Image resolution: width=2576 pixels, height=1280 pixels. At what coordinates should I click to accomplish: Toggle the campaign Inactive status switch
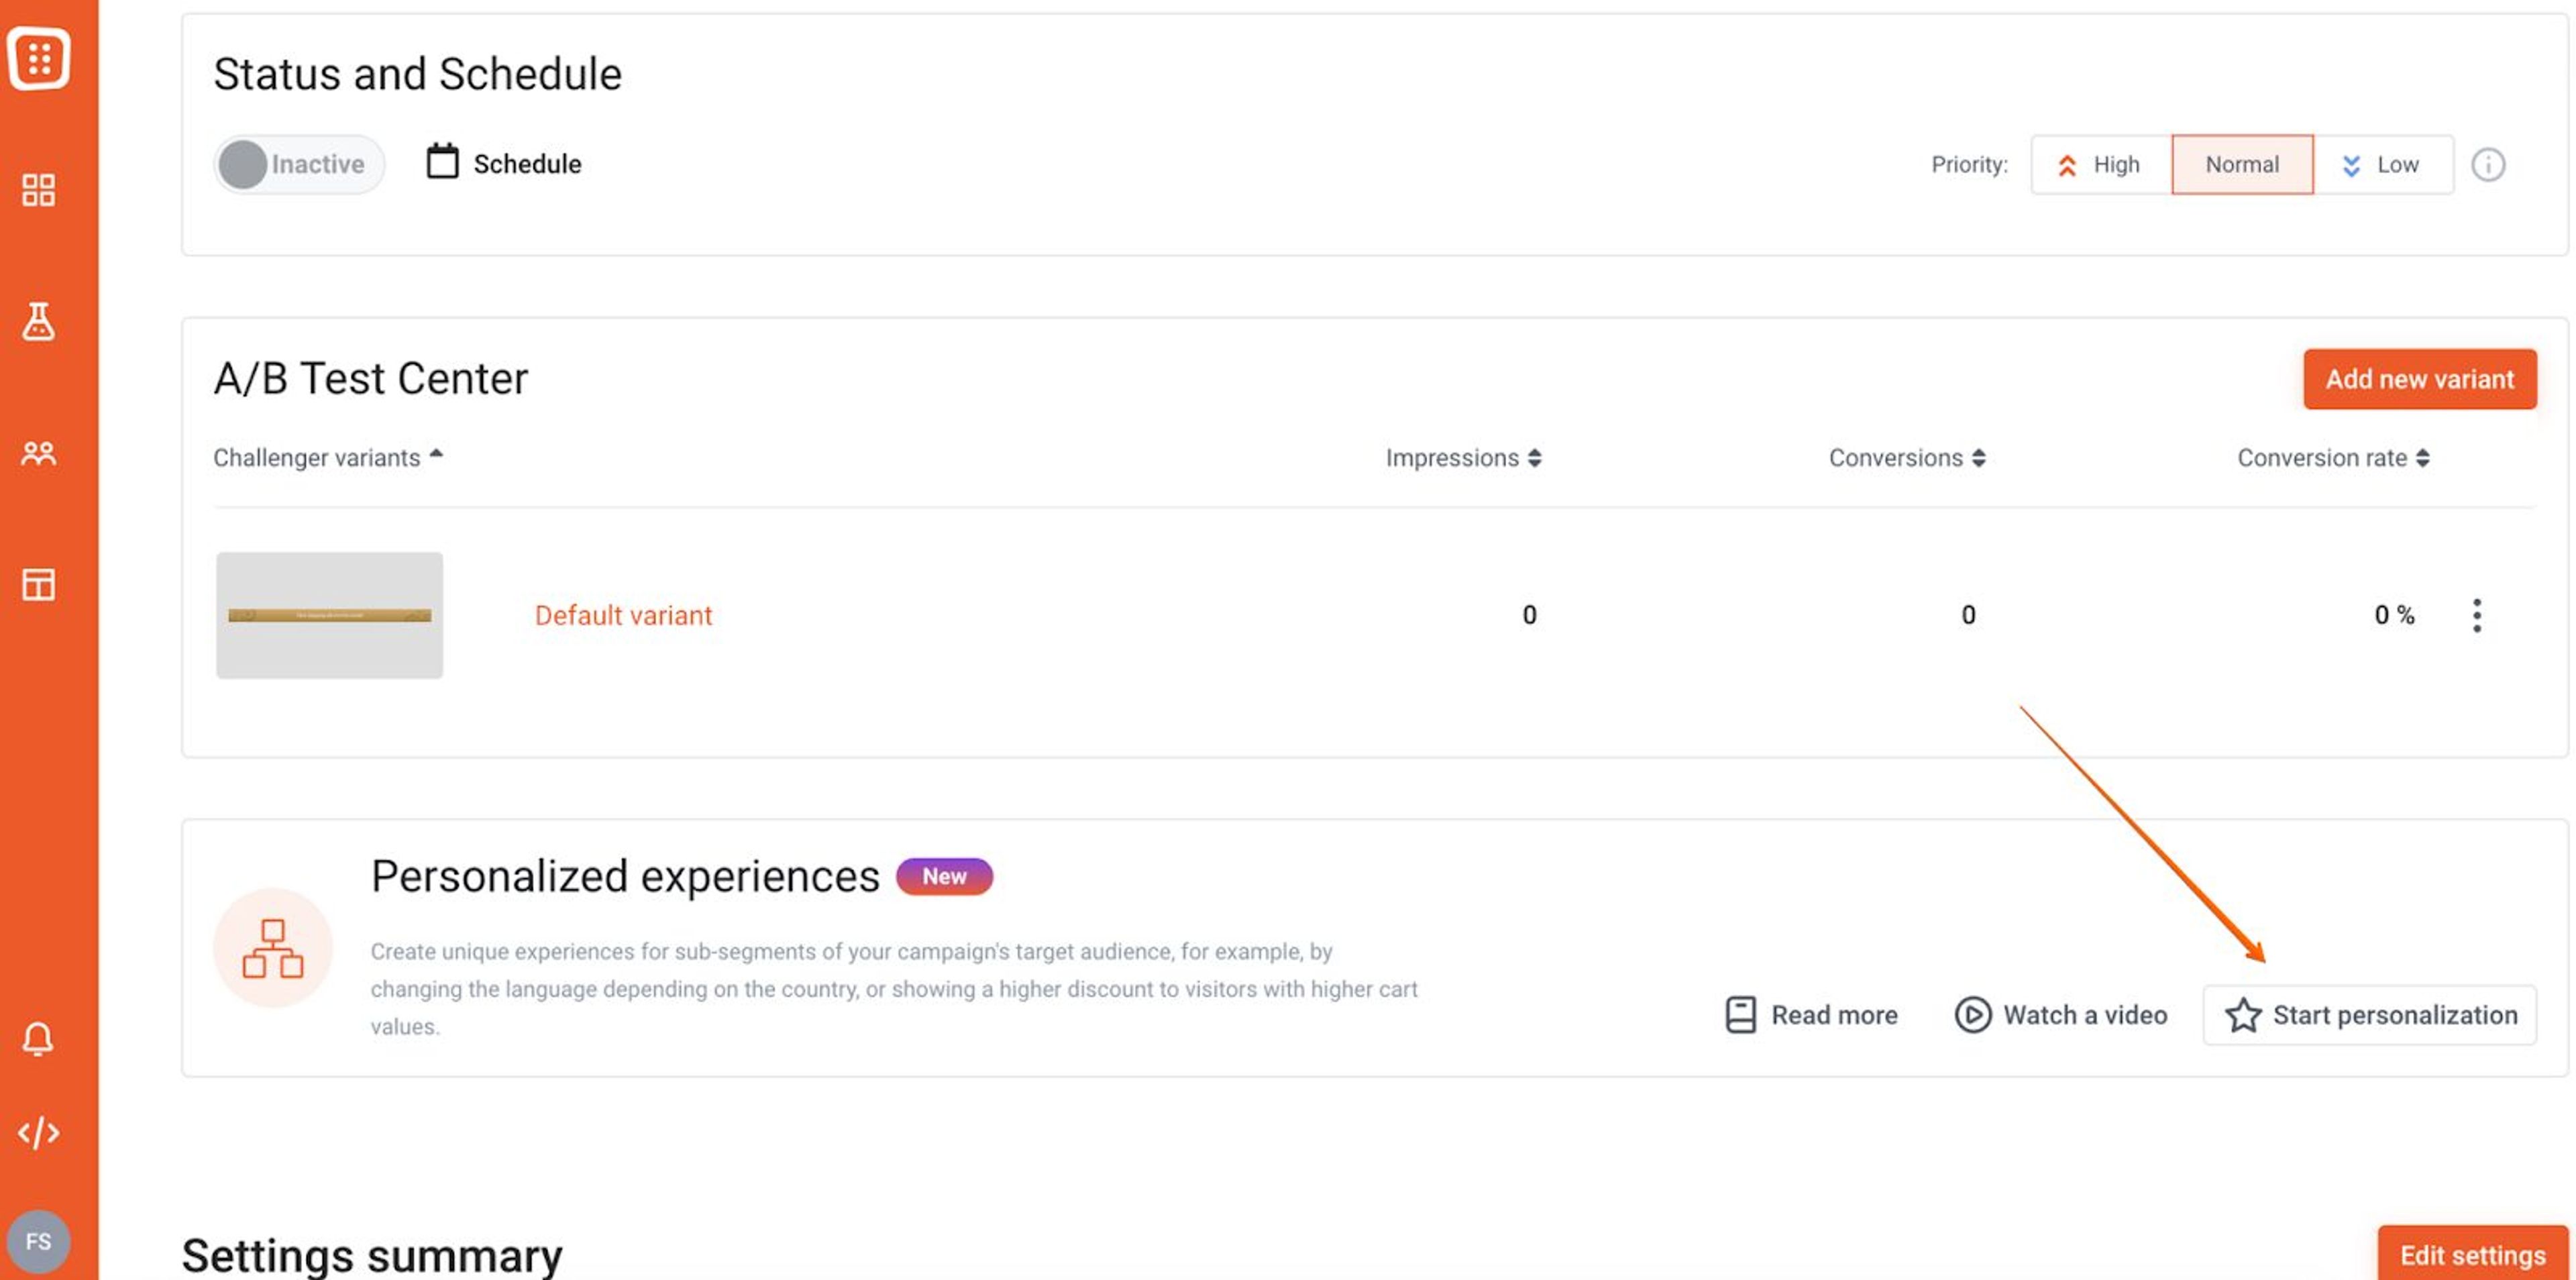tap(297, 163)
